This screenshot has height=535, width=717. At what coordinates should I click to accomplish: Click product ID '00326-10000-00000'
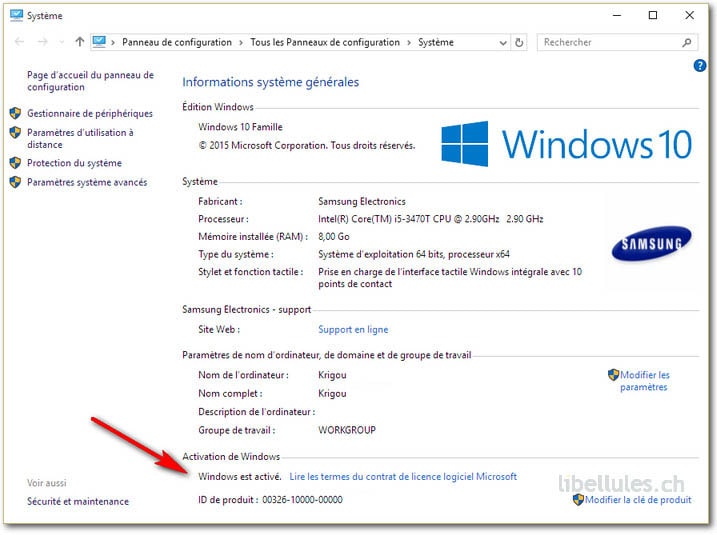pos(302,500)
